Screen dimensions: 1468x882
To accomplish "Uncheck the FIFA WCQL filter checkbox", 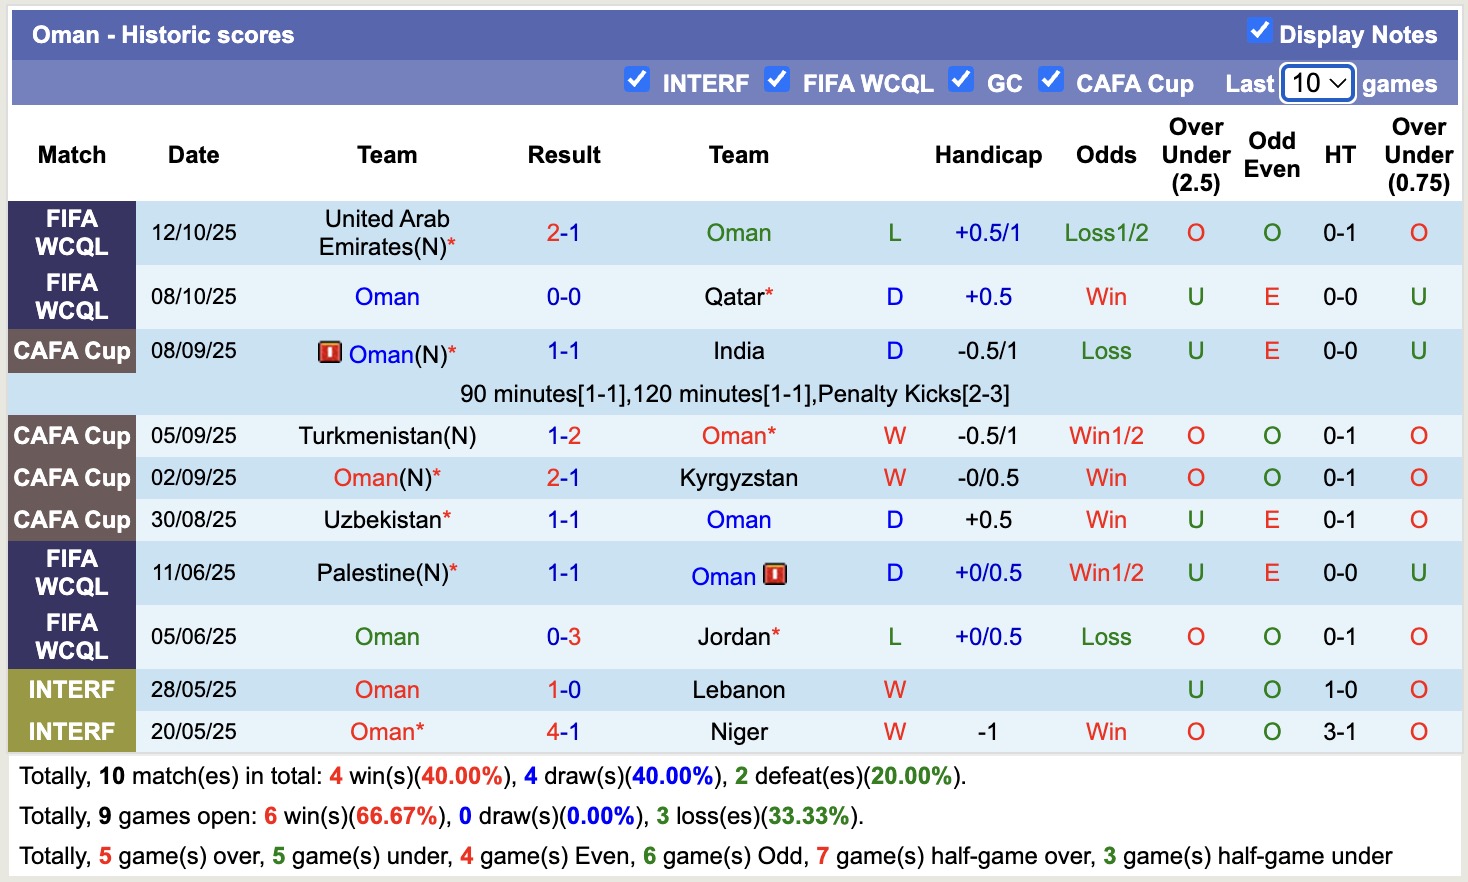I will [x=777, y=80].
